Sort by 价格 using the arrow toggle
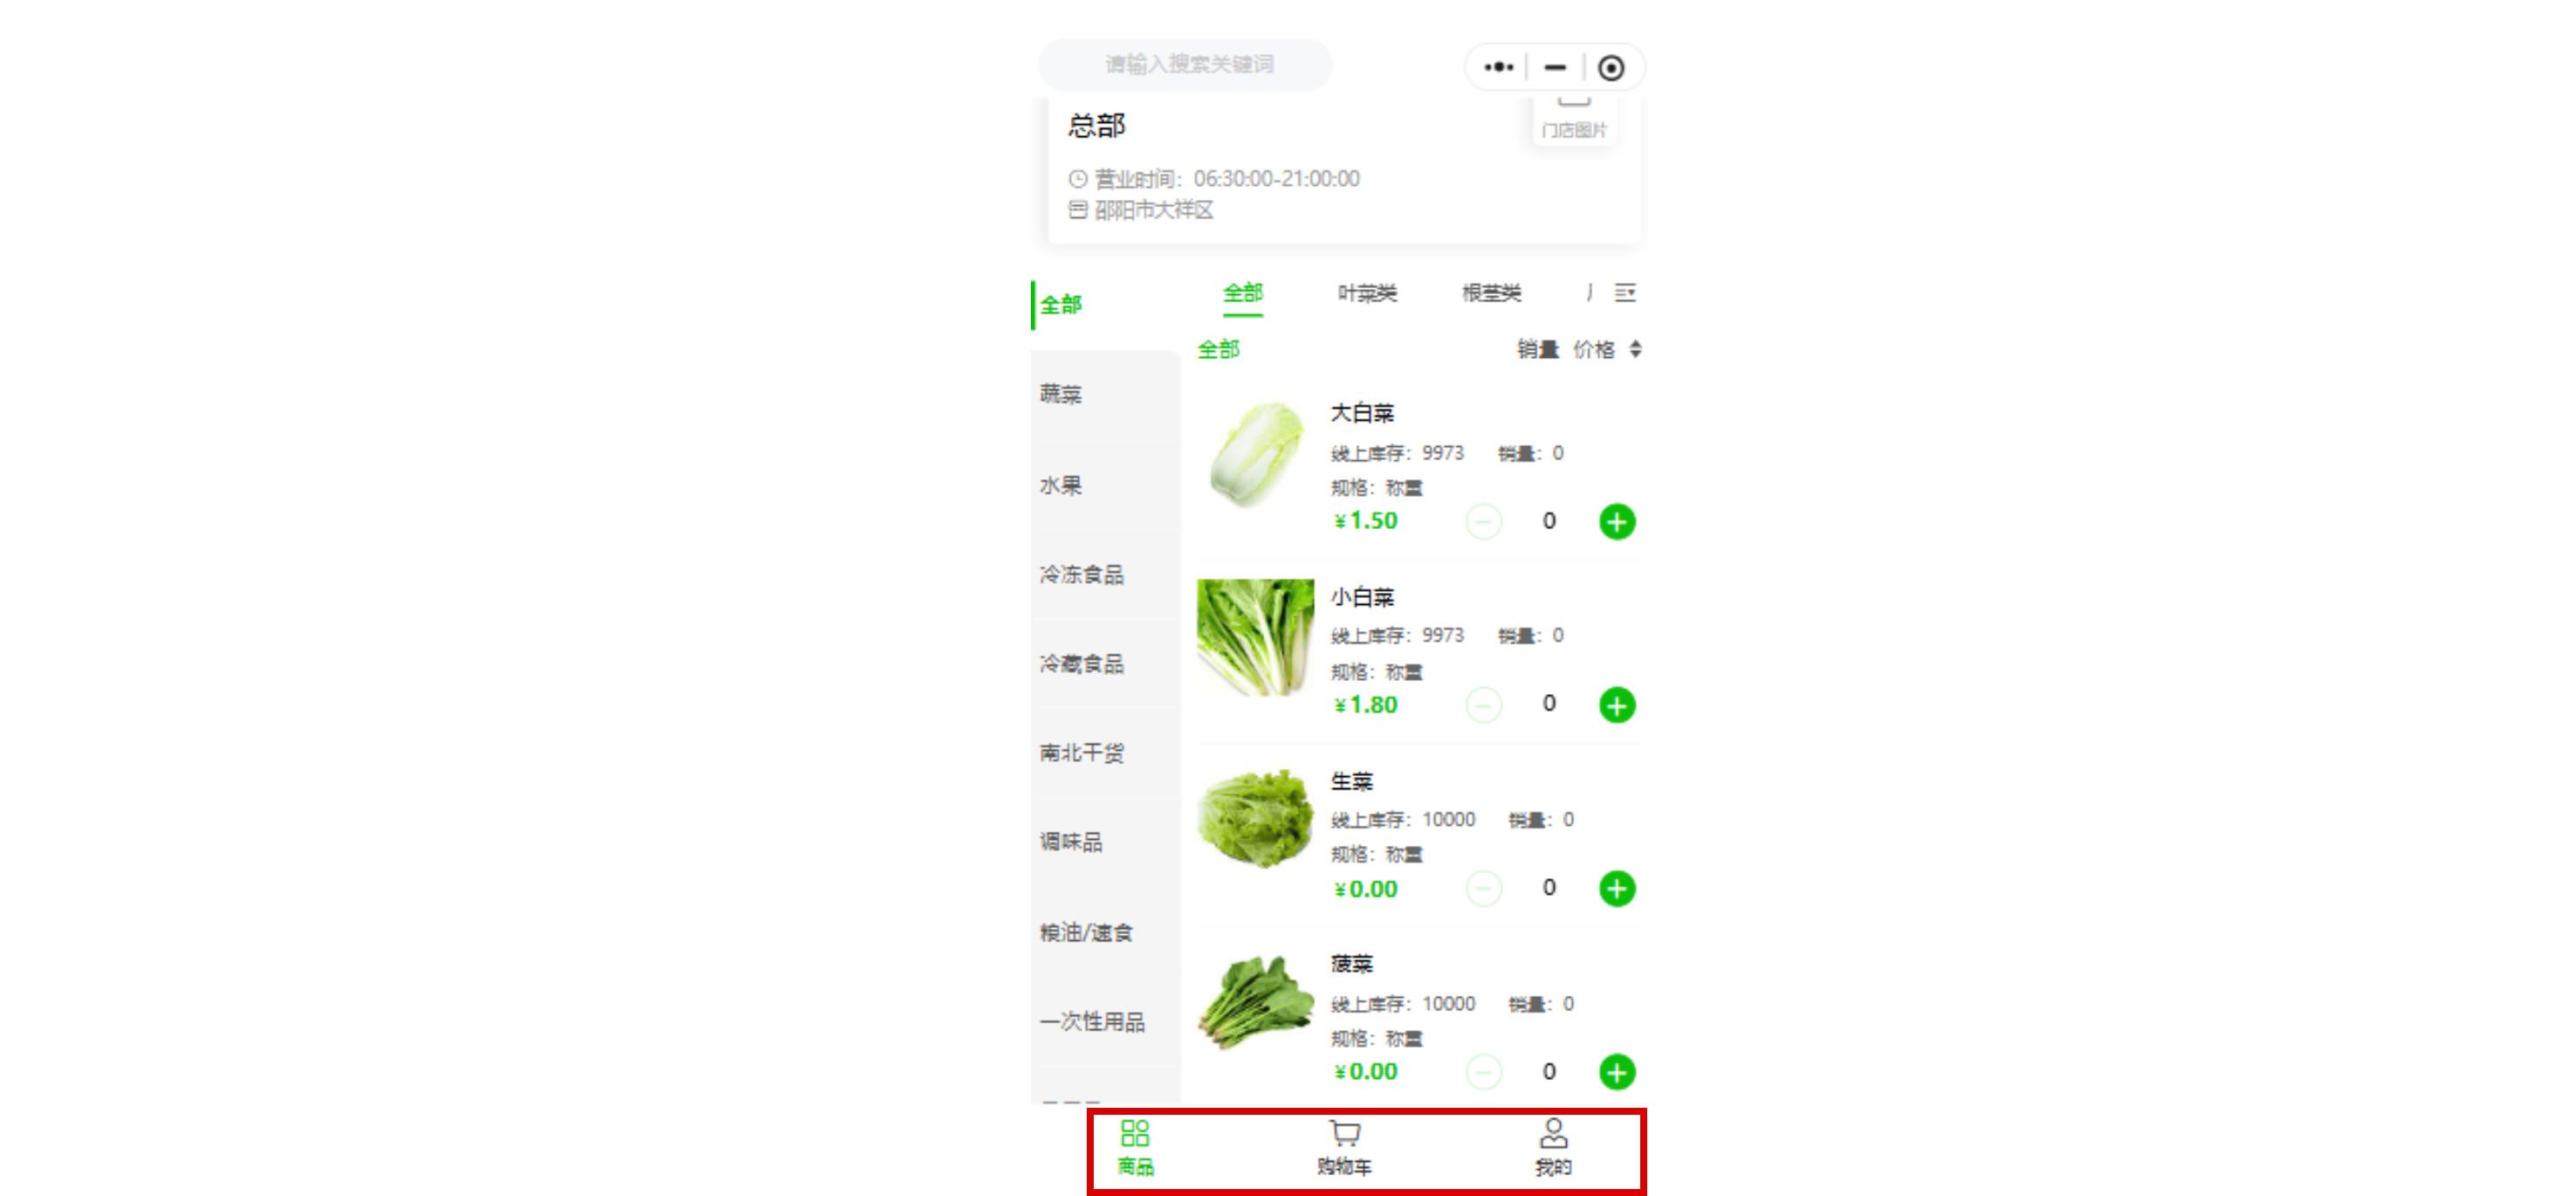This screenshot has height=1196, width=2576. coord(1607,349)
